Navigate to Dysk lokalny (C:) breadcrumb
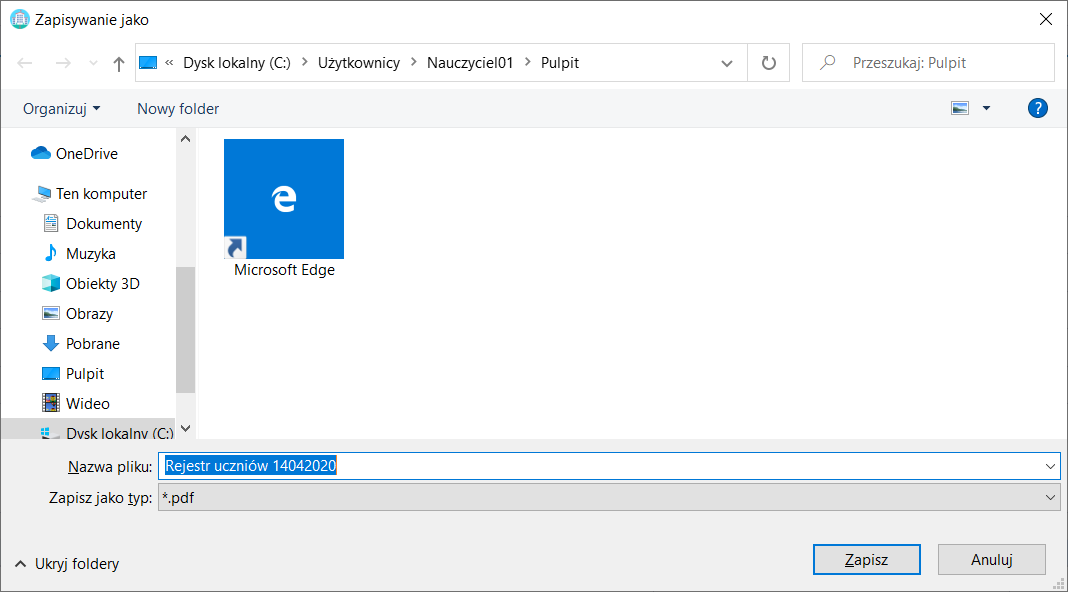This screenshot has height=592, width=1068. [x=237, y=63]
